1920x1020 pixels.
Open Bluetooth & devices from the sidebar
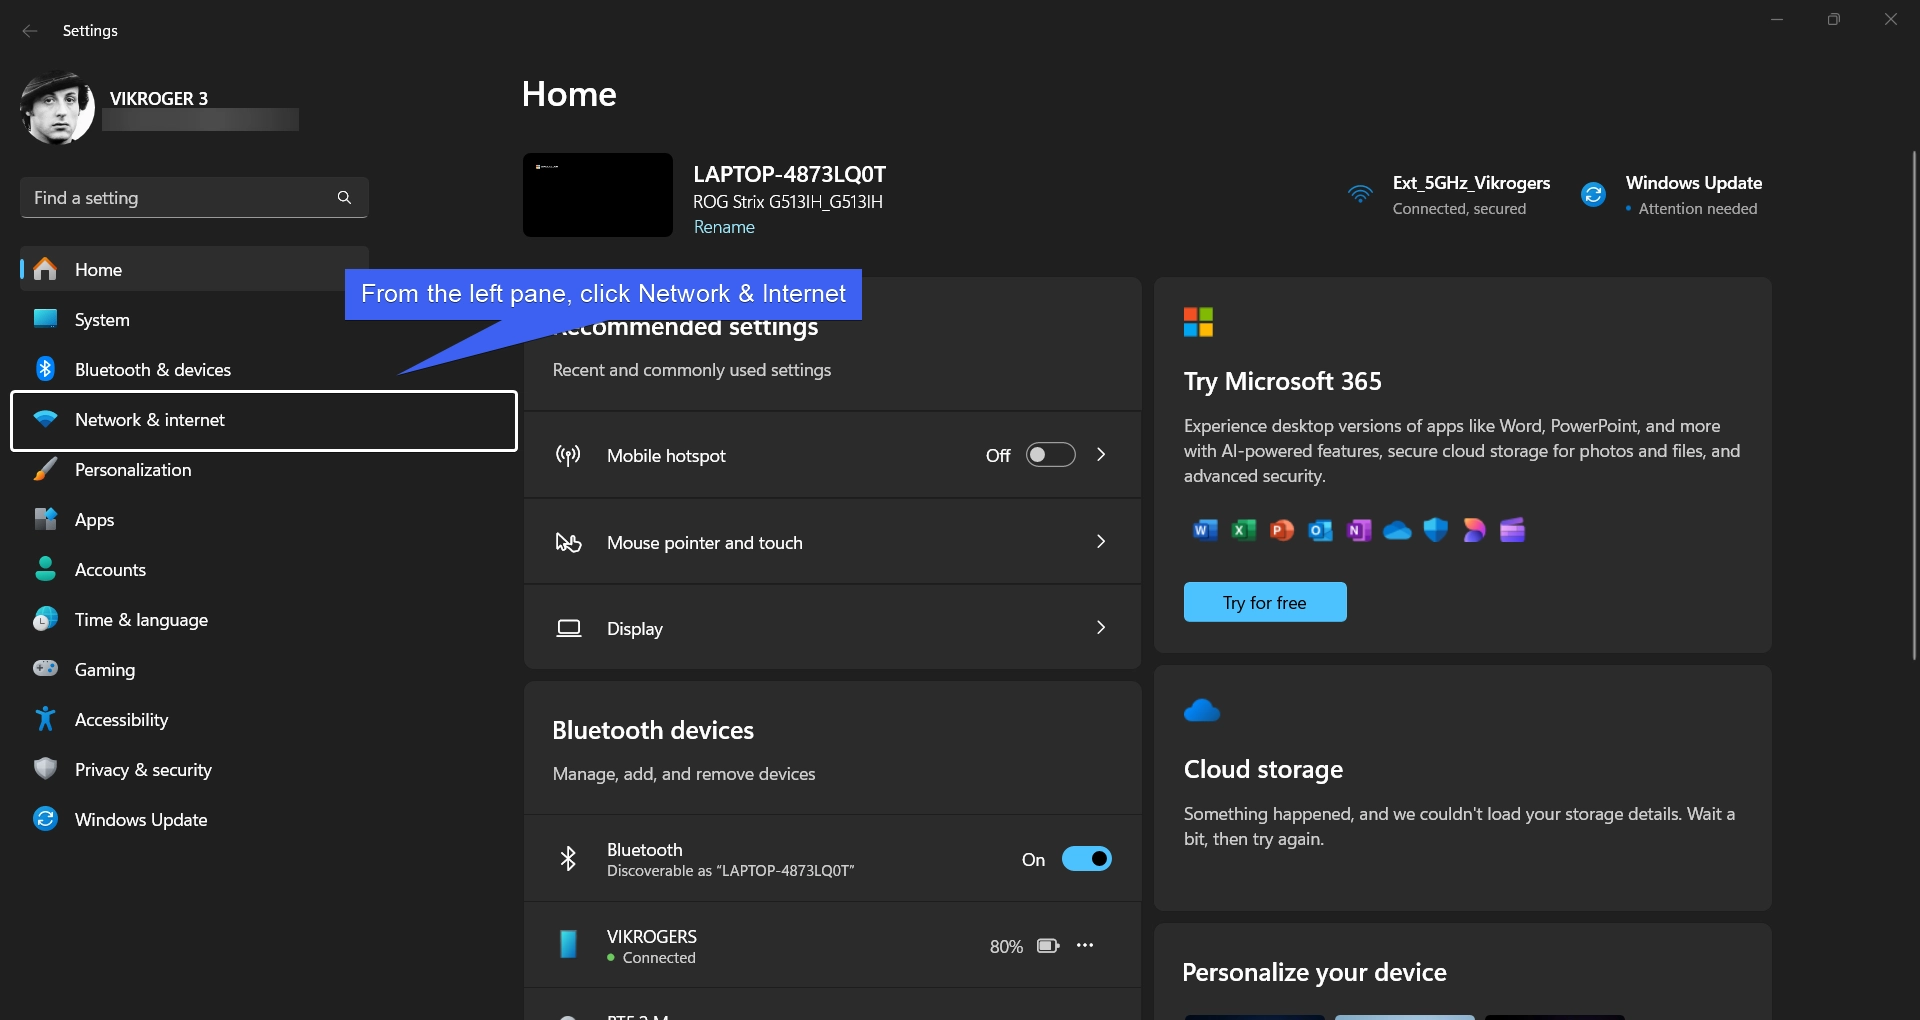click(194, 370)
